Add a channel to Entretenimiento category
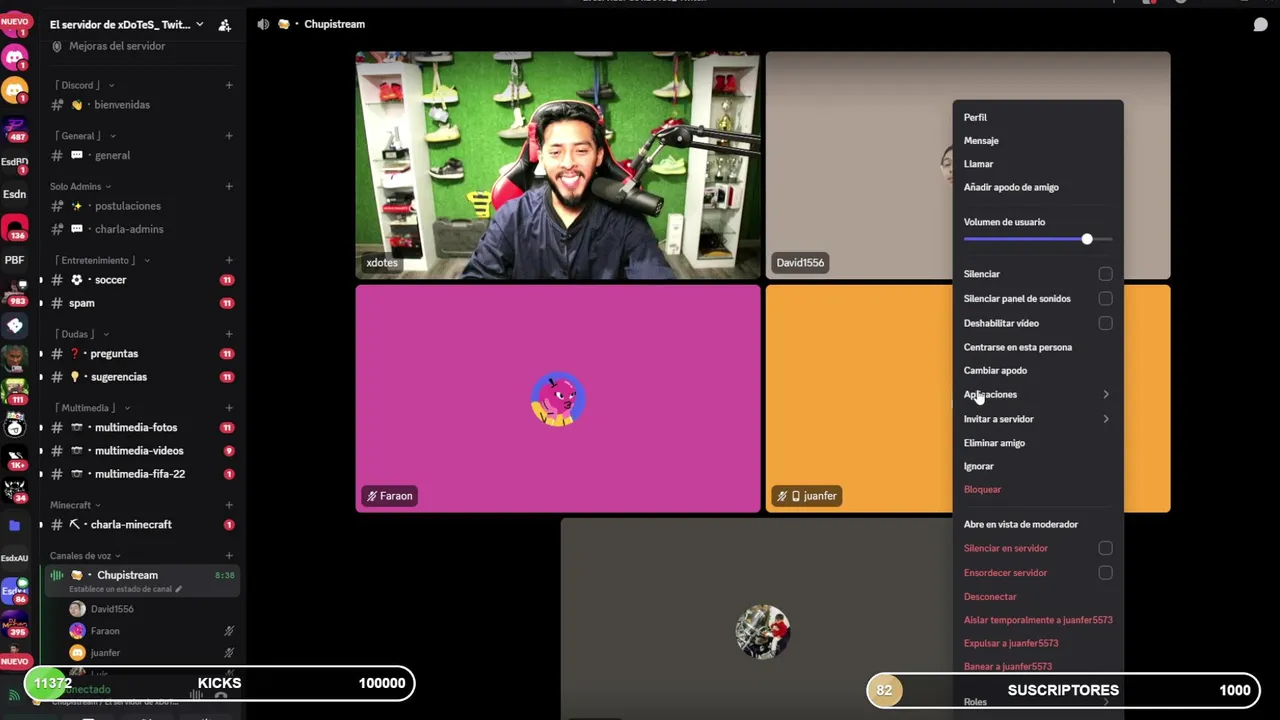1280x720 pixels. tap(229, 260)
